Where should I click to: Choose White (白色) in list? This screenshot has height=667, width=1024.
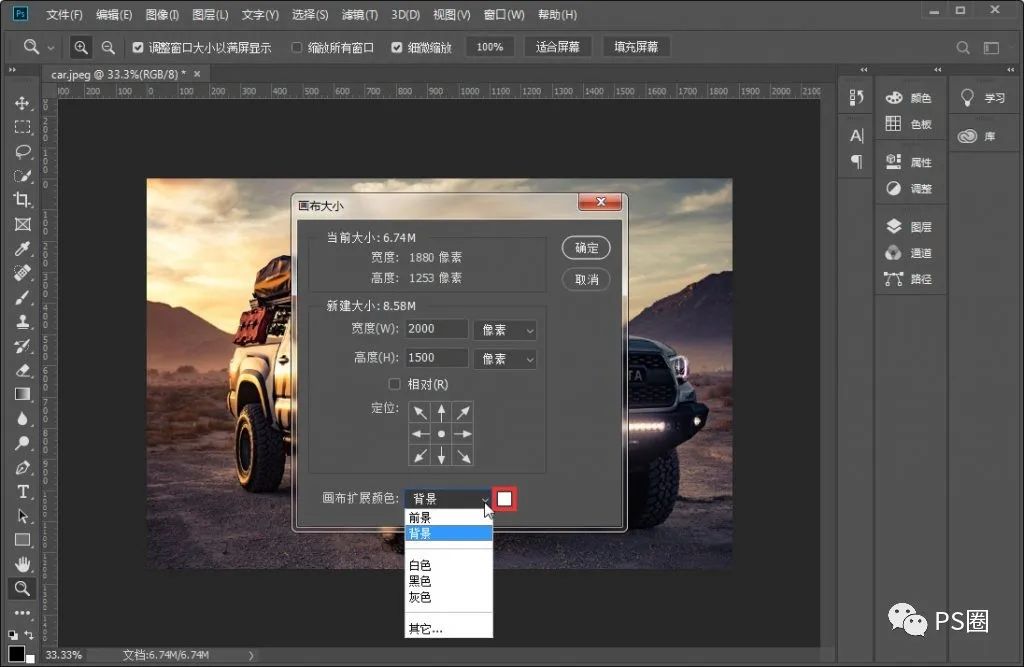pyautogui.click(x=449, y=565)
